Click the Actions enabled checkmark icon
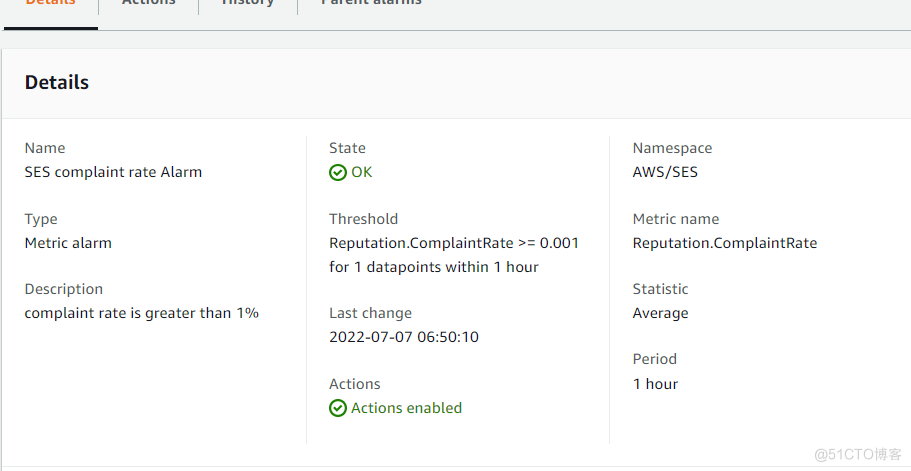 point(338,408)
